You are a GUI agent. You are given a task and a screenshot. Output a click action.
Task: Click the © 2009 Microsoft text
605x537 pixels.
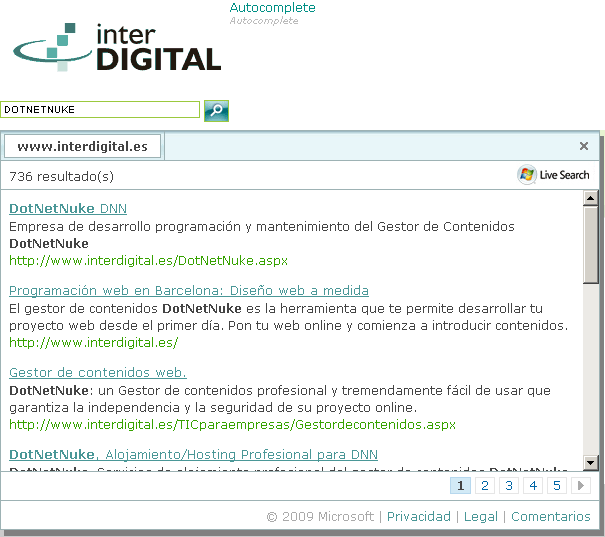(320, 516)
